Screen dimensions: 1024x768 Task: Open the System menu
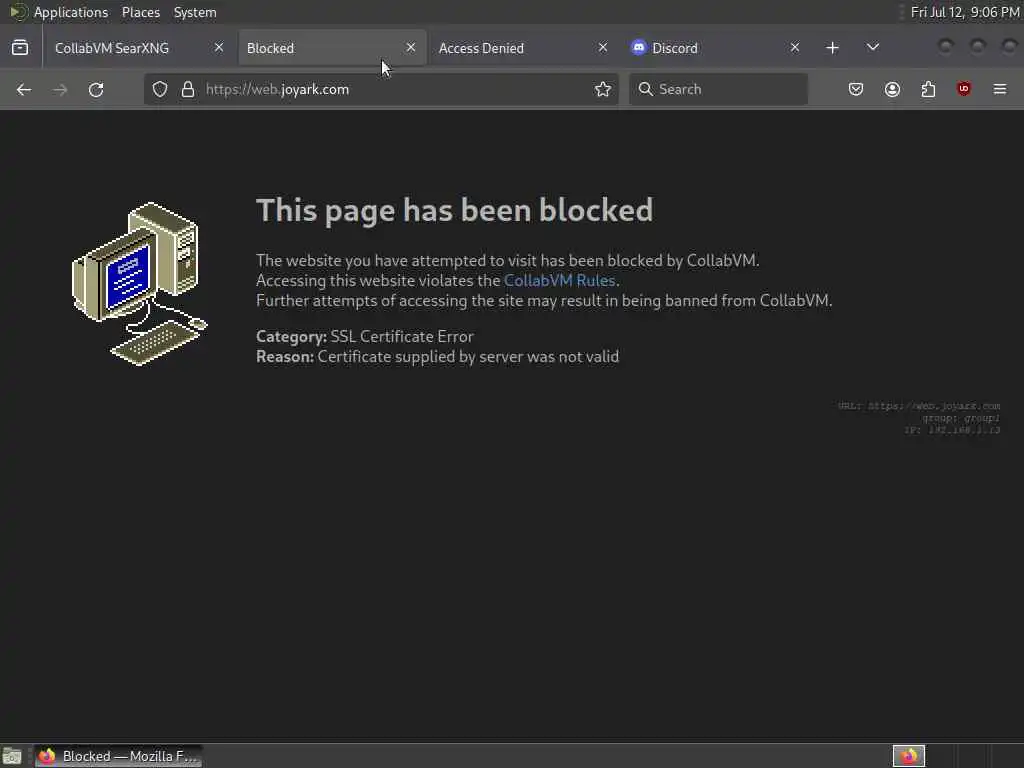pyautogui.click(x=195, y=12)
